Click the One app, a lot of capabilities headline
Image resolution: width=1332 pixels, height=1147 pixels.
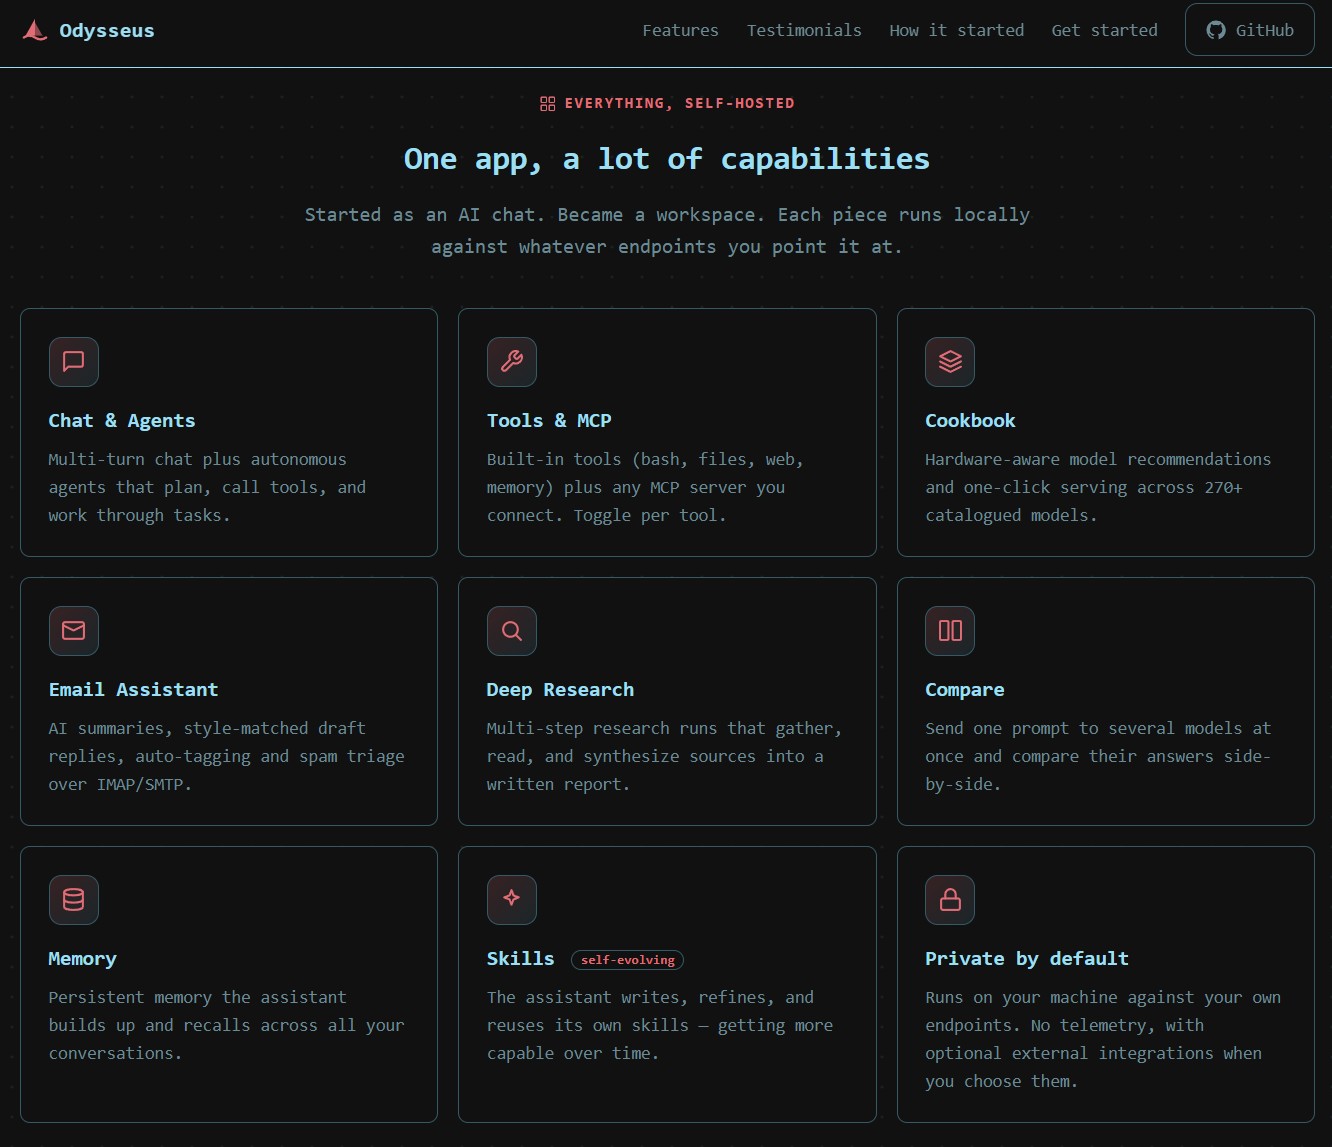point(667,159)
